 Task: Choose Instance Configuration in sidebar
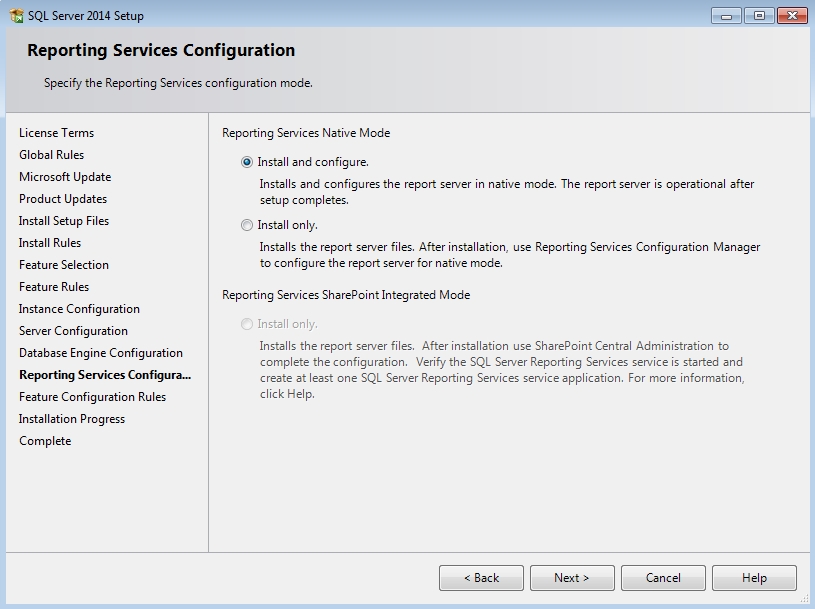pyautogui.click(x=79, y=309)
